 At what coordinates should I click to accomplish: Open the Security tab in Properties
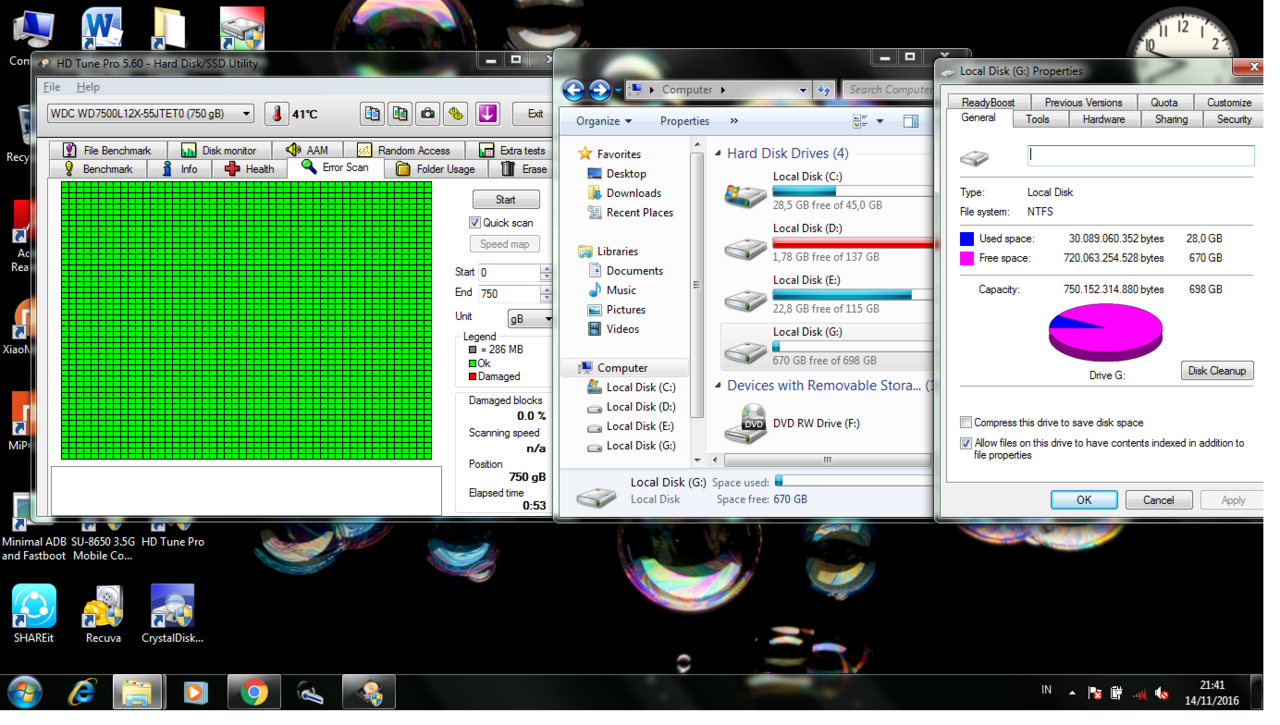pyautogui.click(x=1234, y=119)
